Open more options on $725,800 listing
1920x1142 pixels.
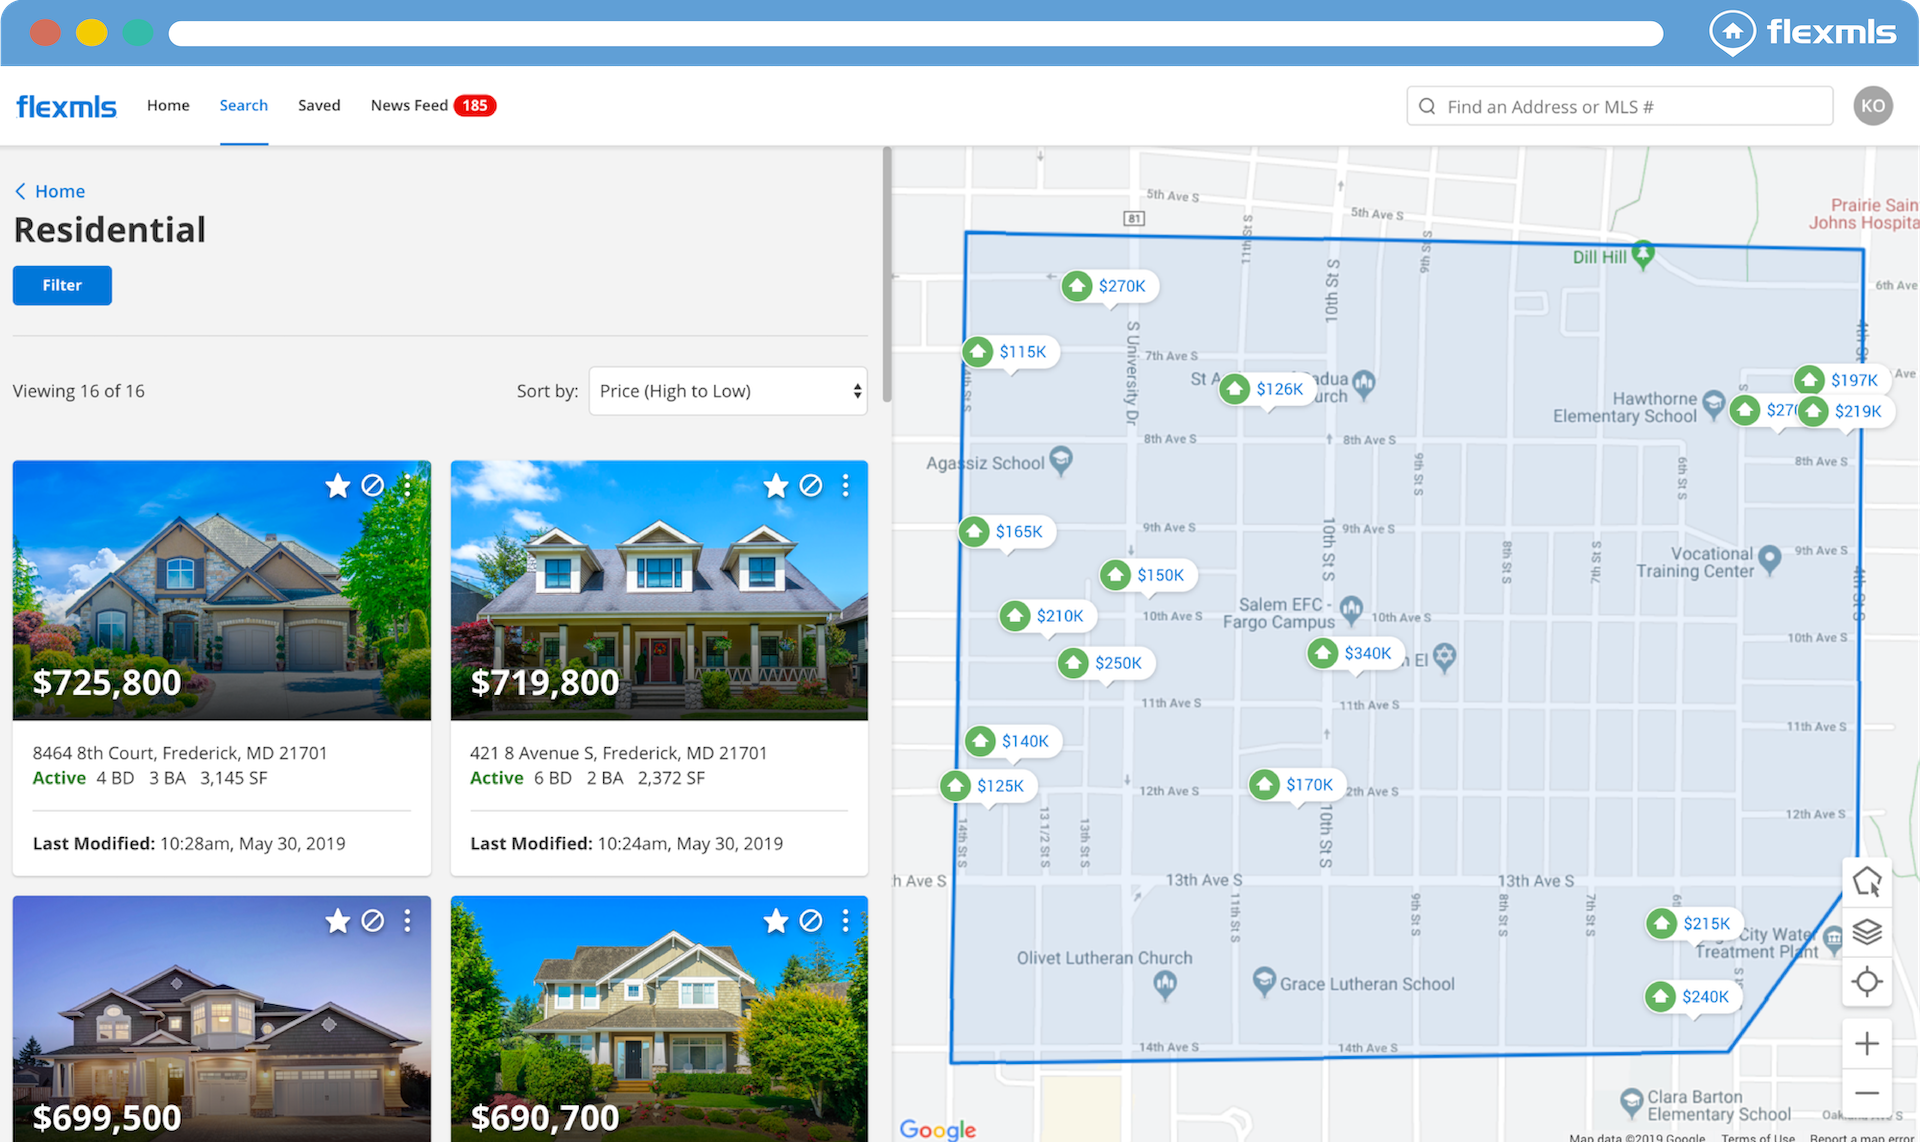tap(407, 486)
